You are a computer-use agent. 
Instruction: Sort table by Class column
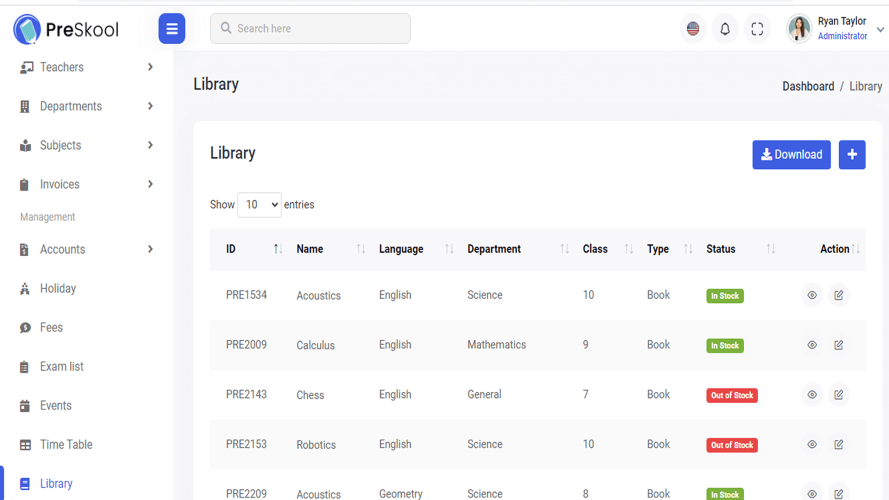pyautogui.click(x=629, y=249)
